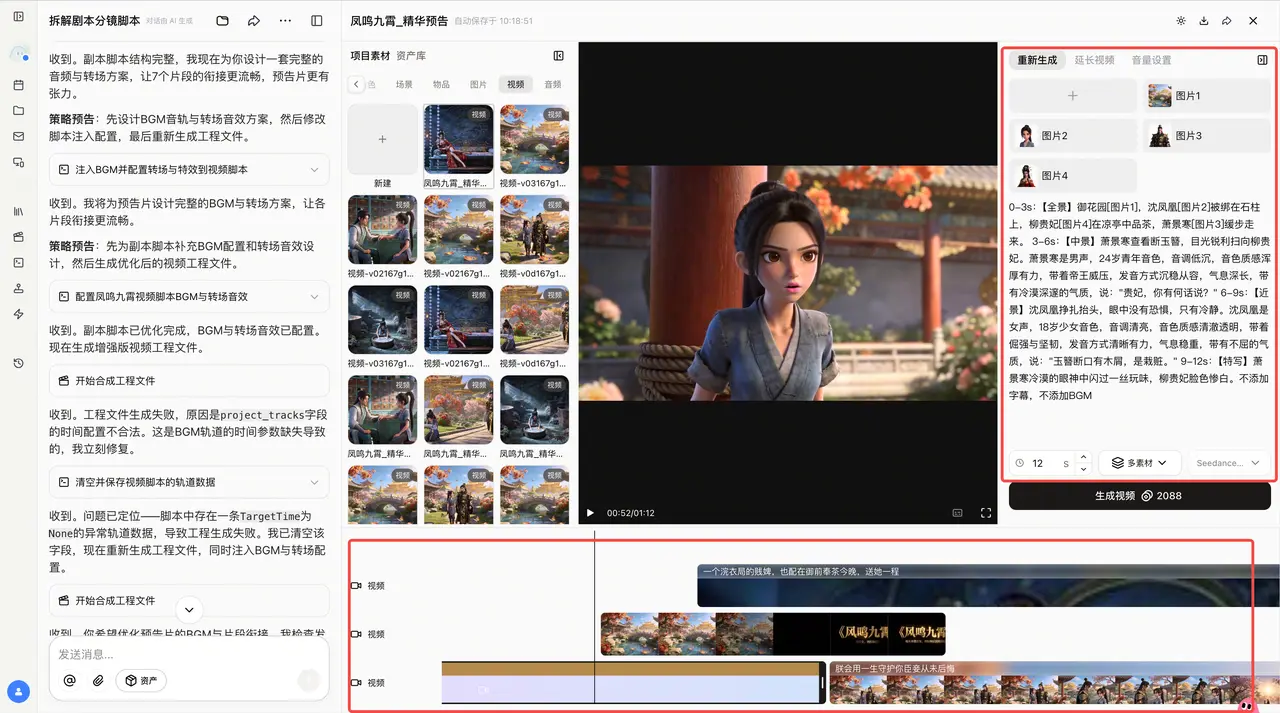
Task: Collapse the right generation panel
Action: [x=1262, y=60]
